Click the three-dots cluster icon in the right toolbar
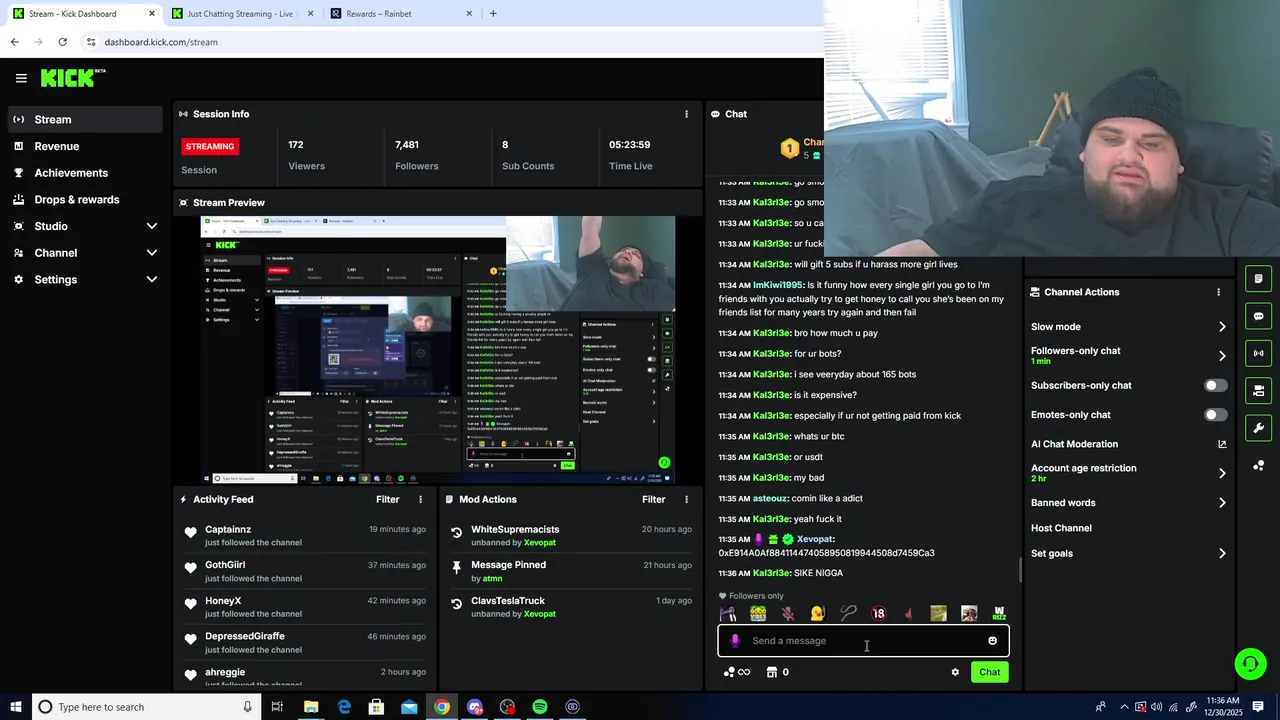1280x720 pixels. [1258, 466]
